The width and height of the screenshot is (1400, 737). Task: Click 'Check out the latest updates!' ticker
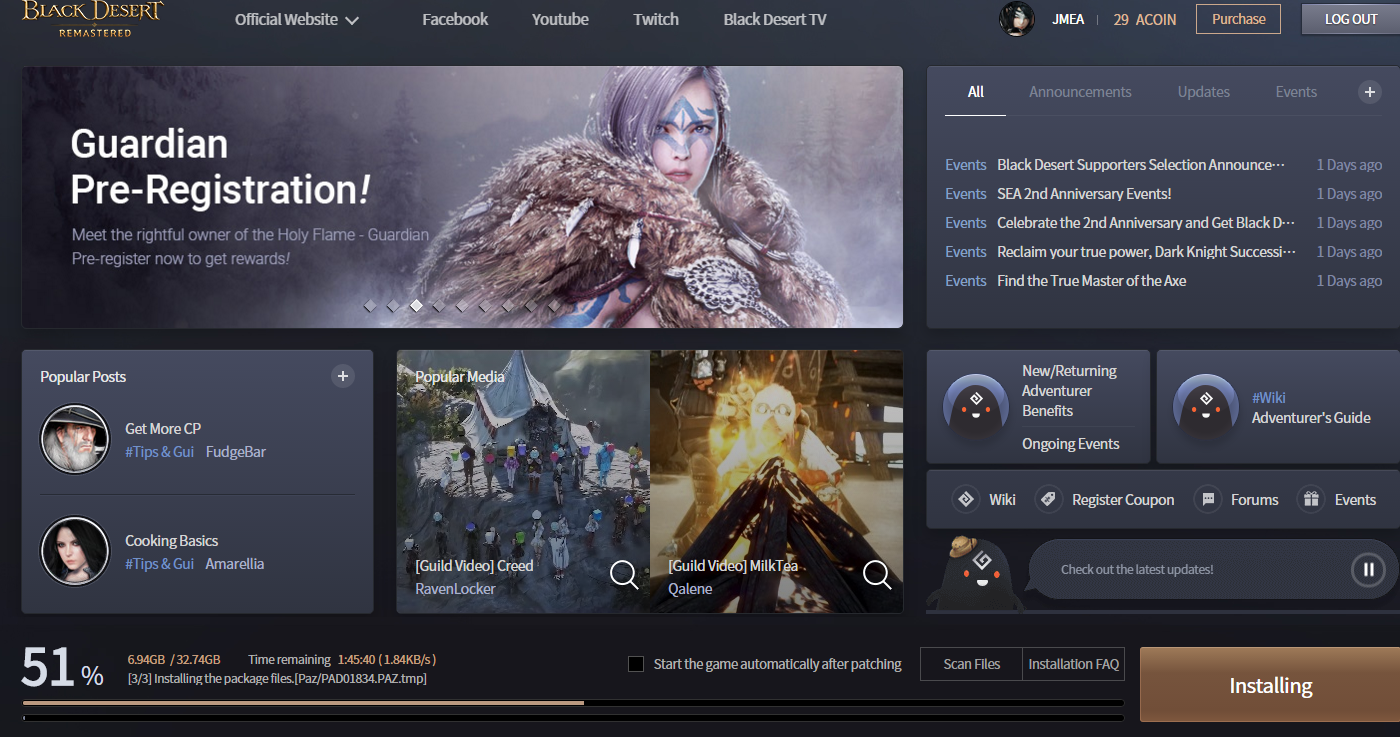pos(1137,569)
